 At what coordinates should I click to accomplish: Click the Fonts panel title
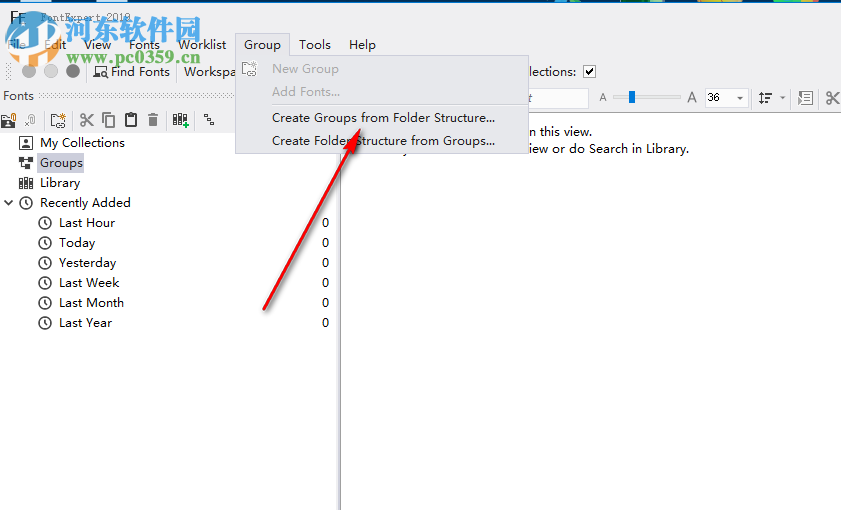click(x=18, y=96)
